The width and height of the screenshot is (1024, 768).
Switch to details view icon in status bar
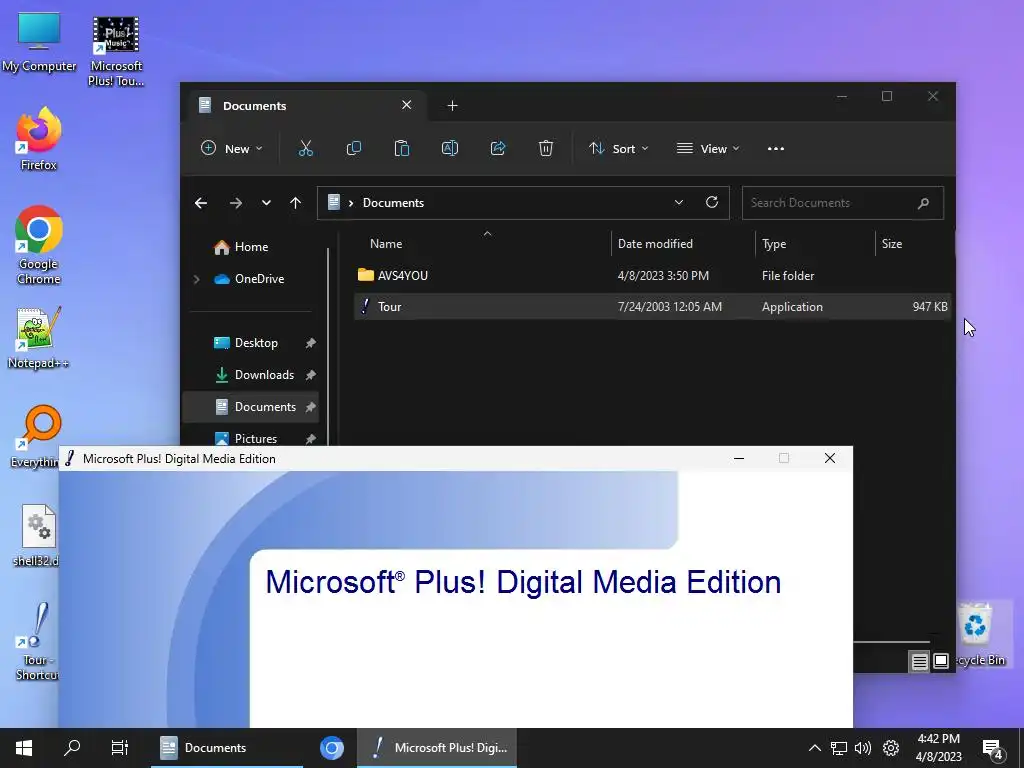point(920,662)
